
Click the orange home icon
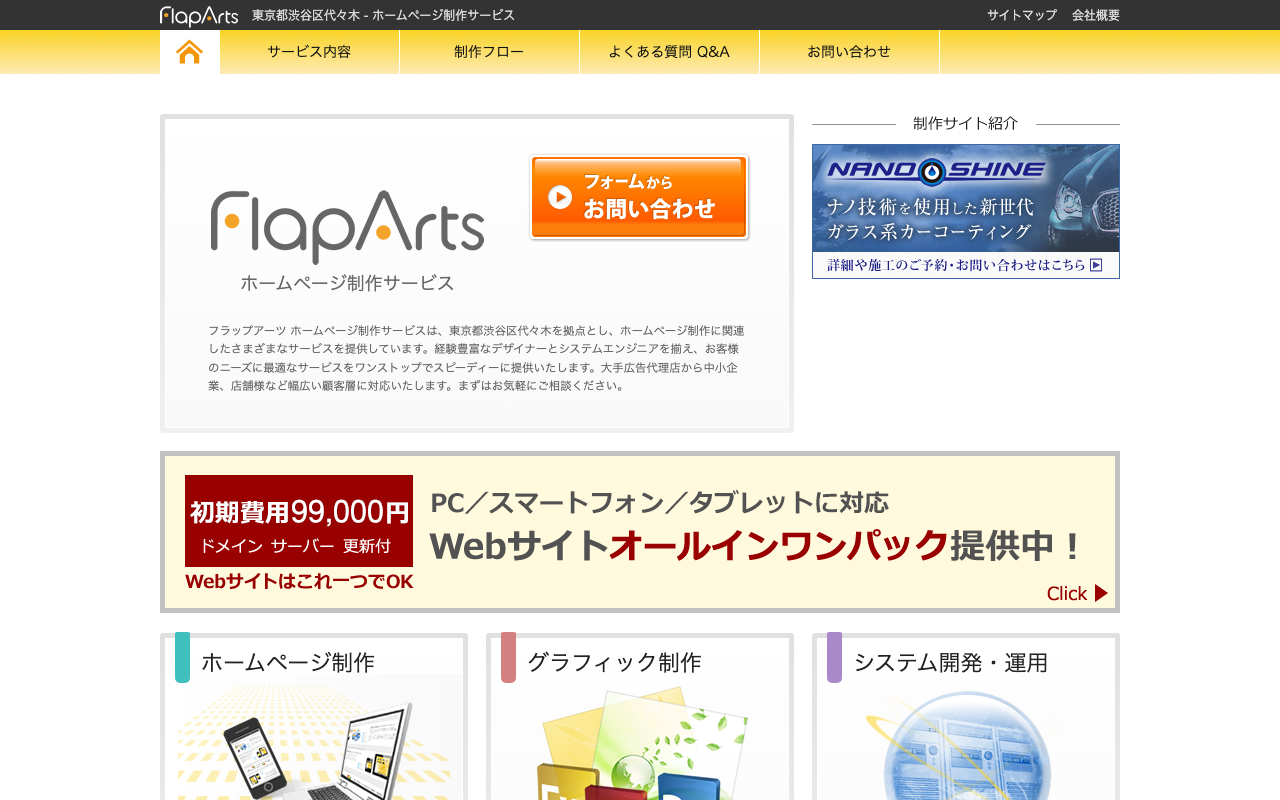(190, 52)
